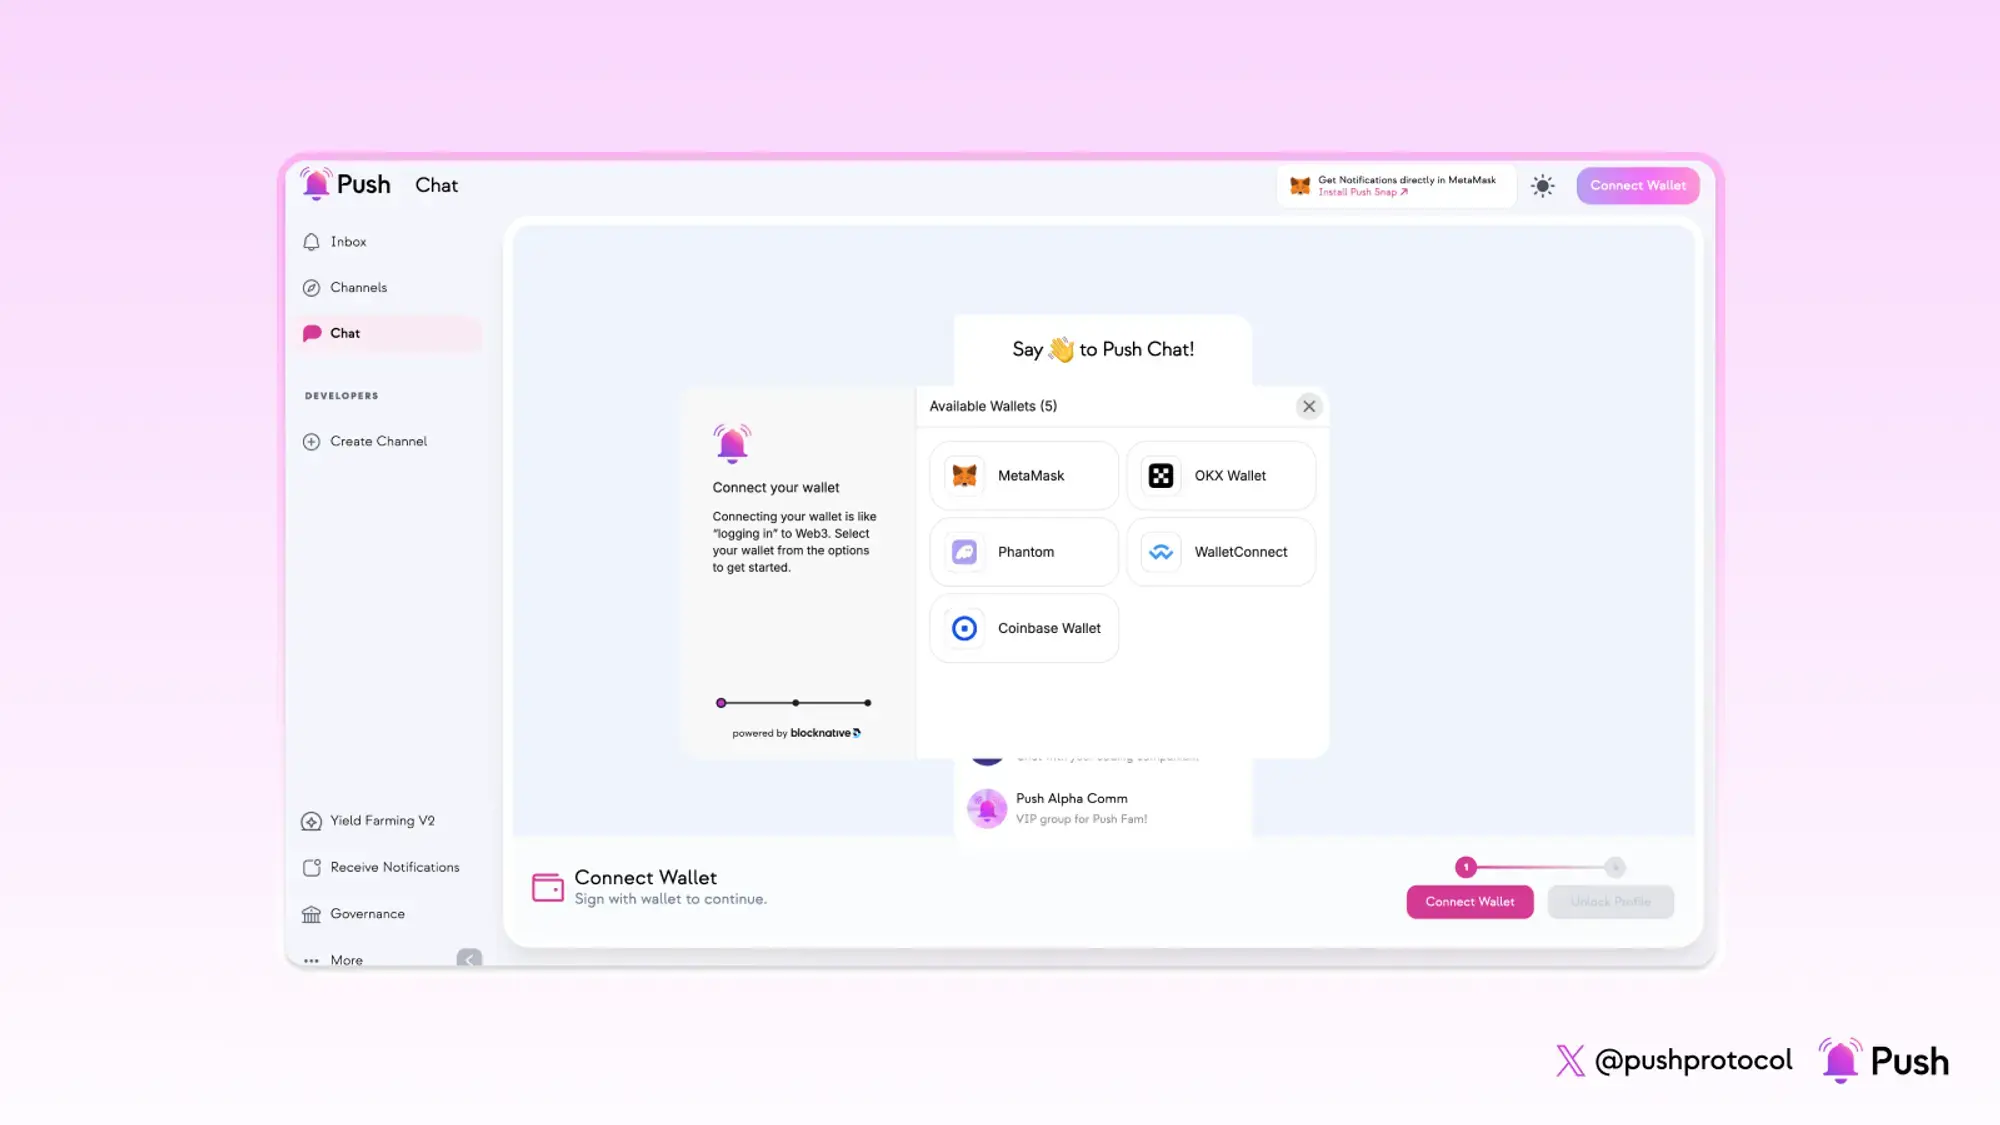This screenshot has height=1125, width=2000.
Task: Select Phantom wallet option
Action: [x=1023, y=551]
